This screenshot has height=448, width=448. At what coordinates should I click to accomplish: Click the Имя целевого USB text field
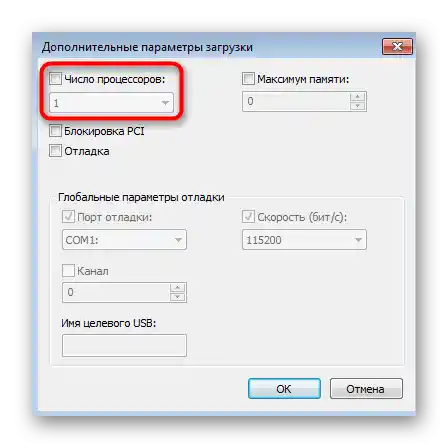point(124,345)
